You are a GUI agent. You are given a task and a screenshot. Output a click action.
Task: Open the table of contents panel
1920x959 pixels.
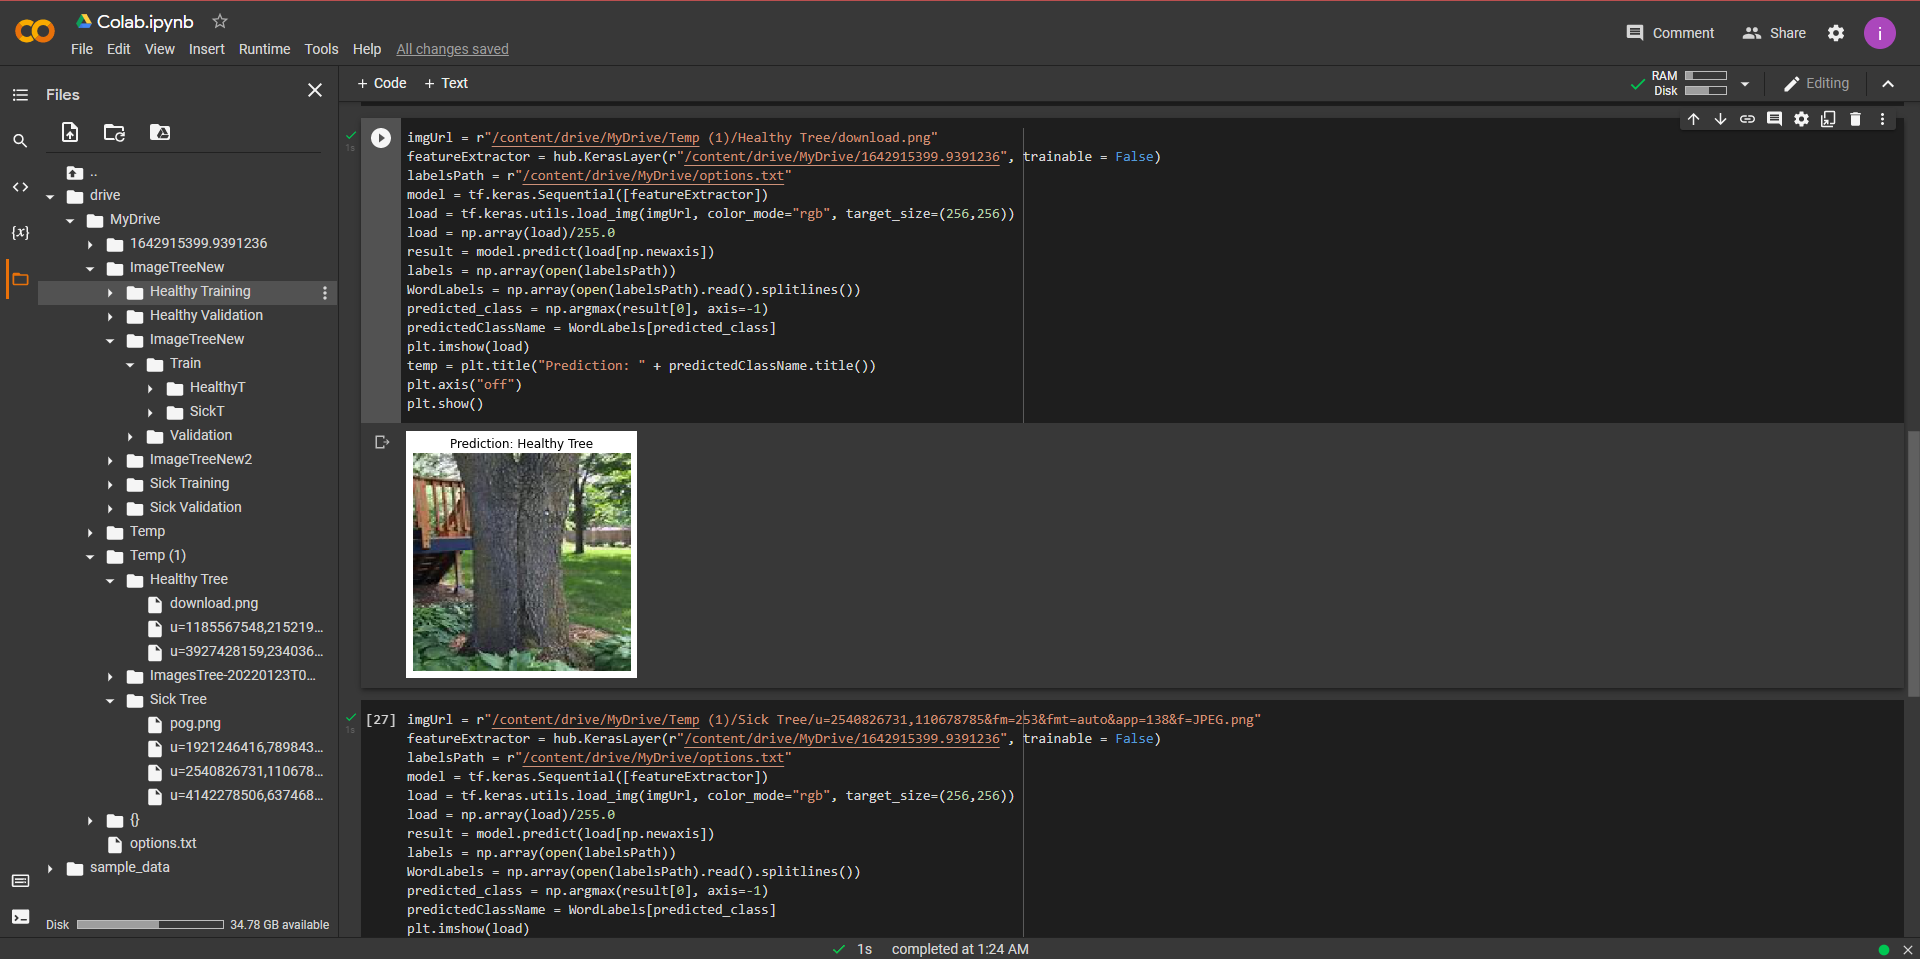pos(20,95)
